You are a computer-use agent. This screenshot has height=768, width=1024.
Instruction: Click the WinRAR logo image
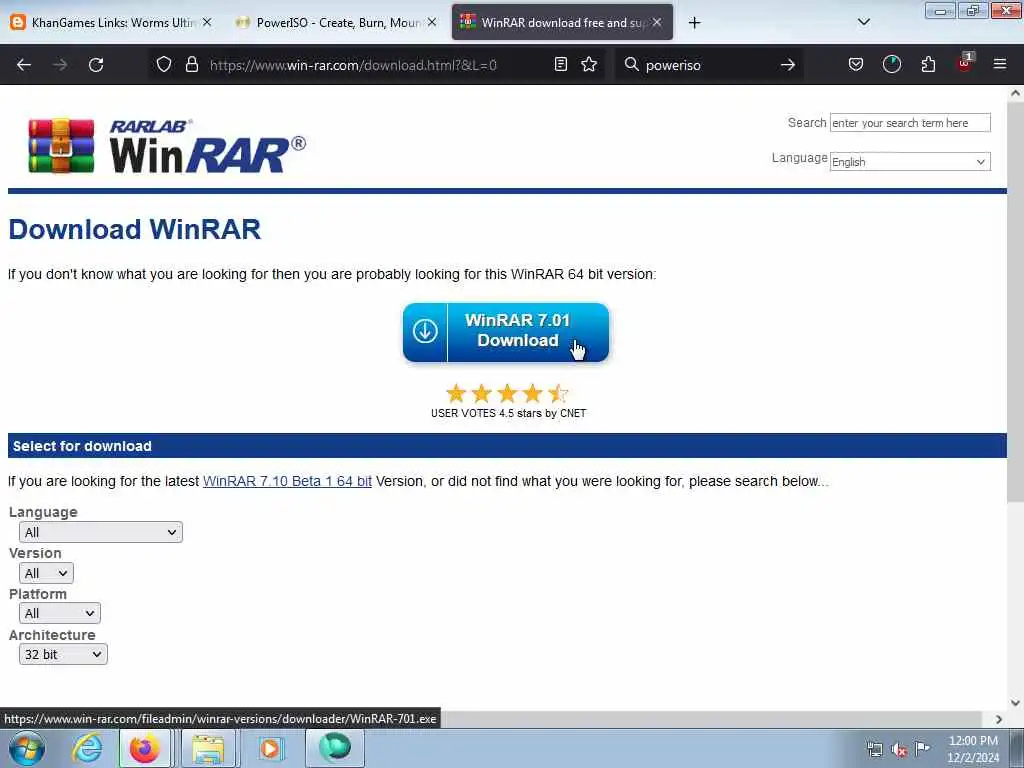pos(167,146)
